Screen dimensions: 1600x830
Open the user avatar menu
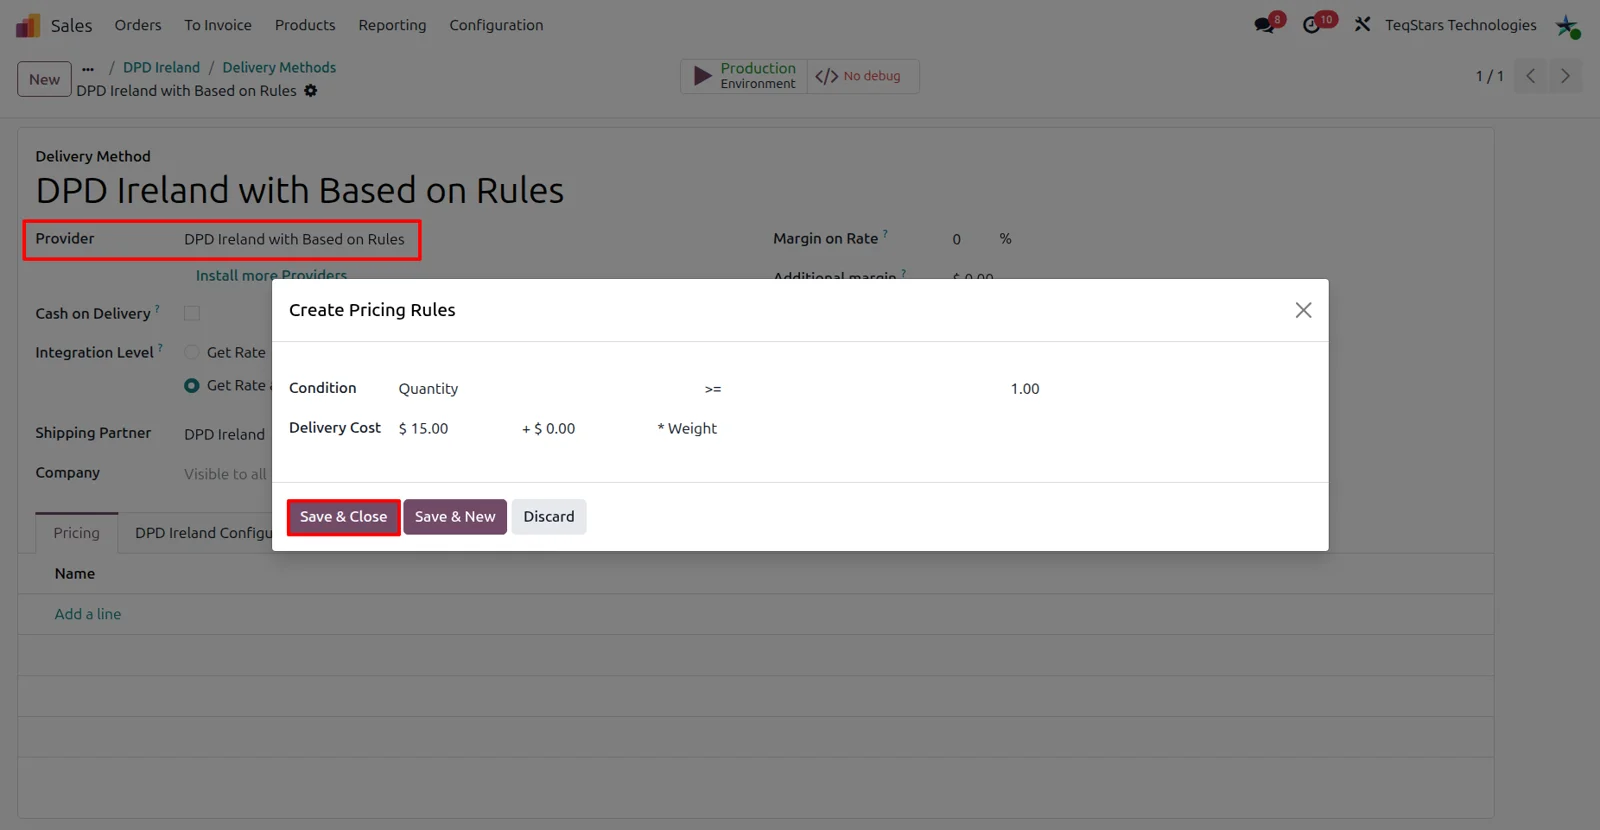1567,25
